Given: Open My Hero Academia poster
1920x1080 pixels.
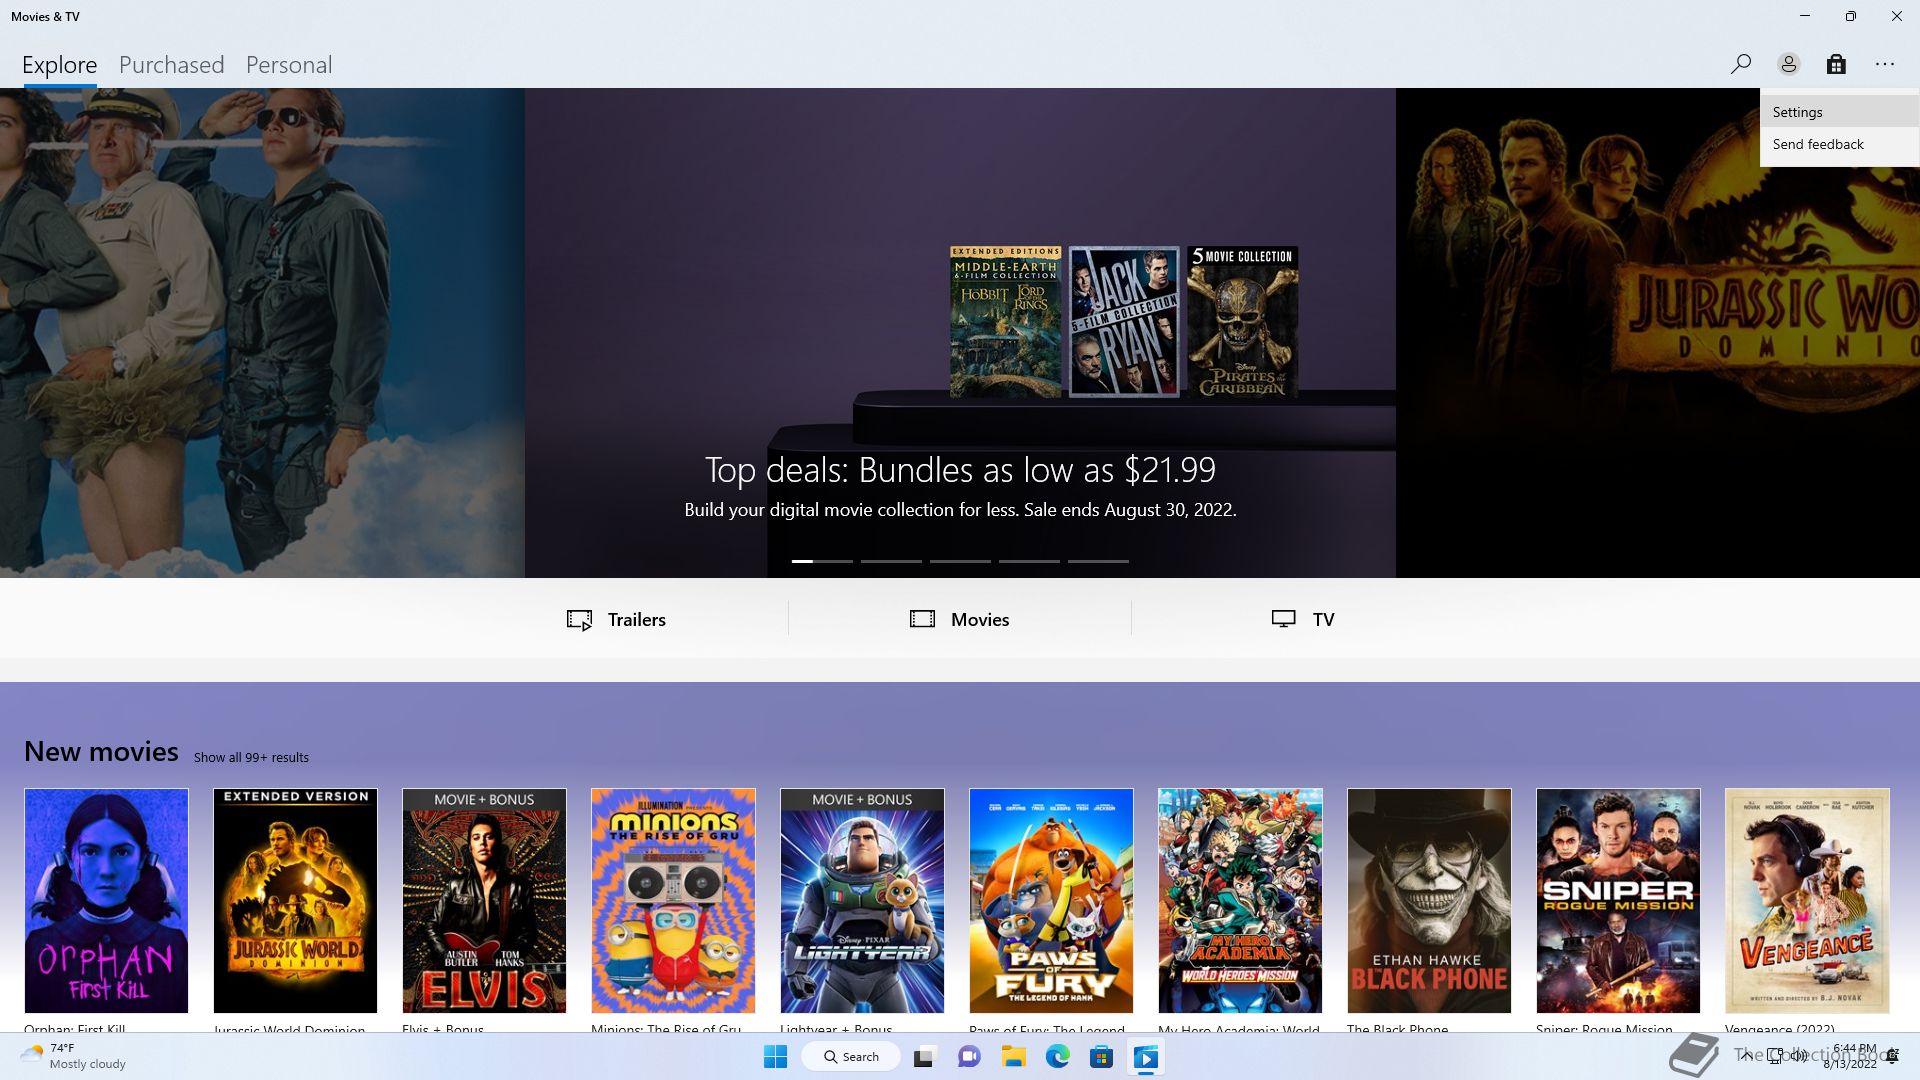Looking at the screenshot, I should tap(1240, 900).
